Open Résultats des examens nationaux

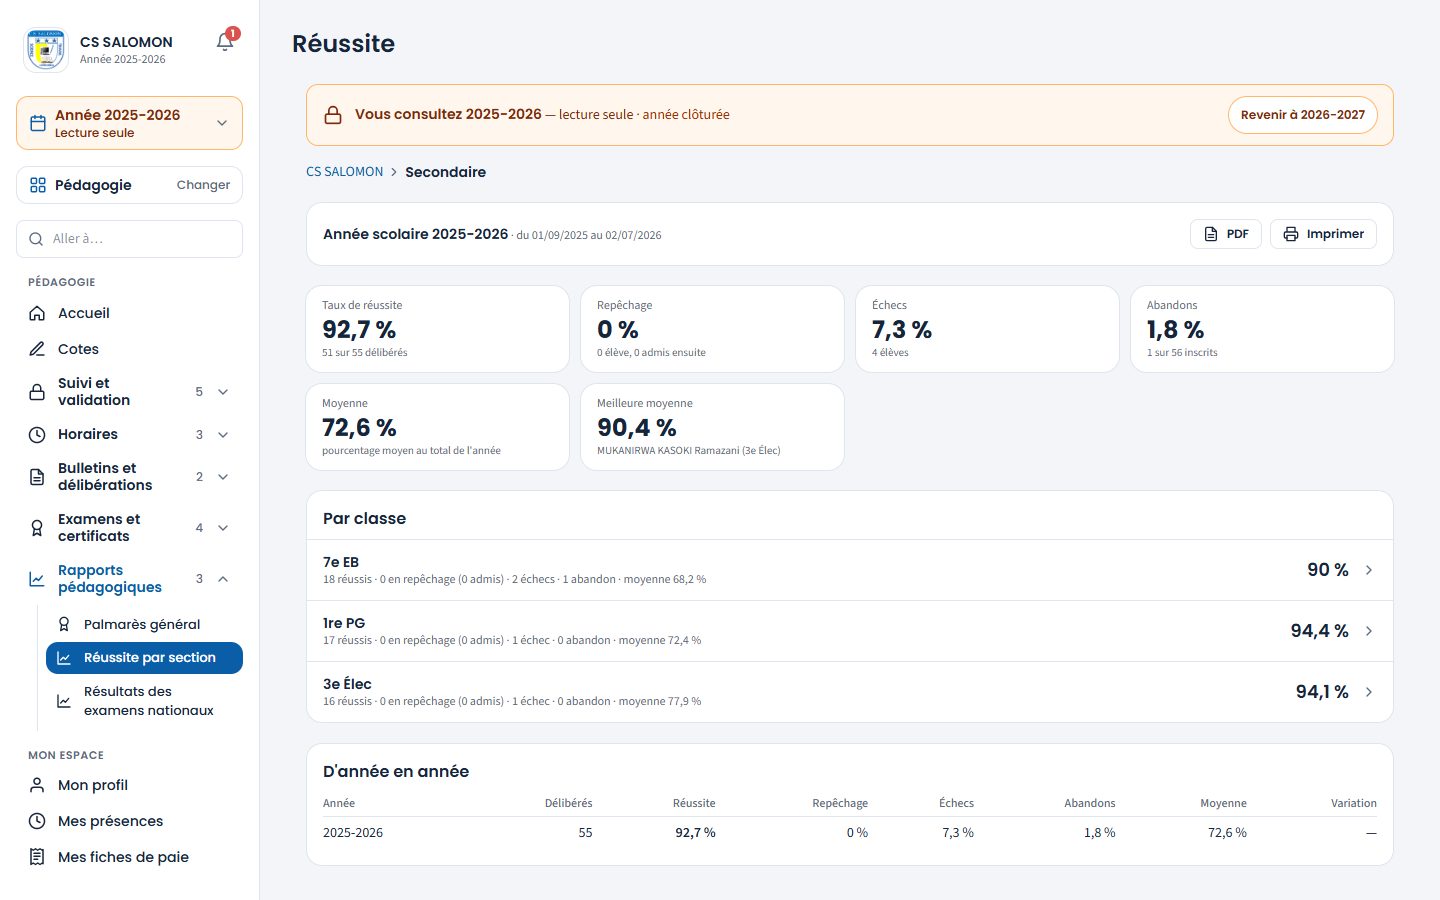point(144,701)
